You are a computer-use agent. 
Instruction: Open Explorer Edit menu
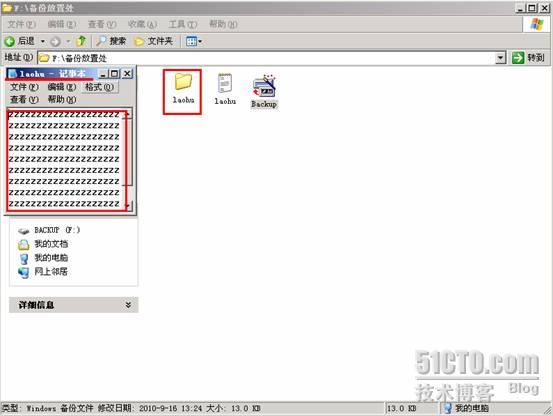(x=61, y=24)
